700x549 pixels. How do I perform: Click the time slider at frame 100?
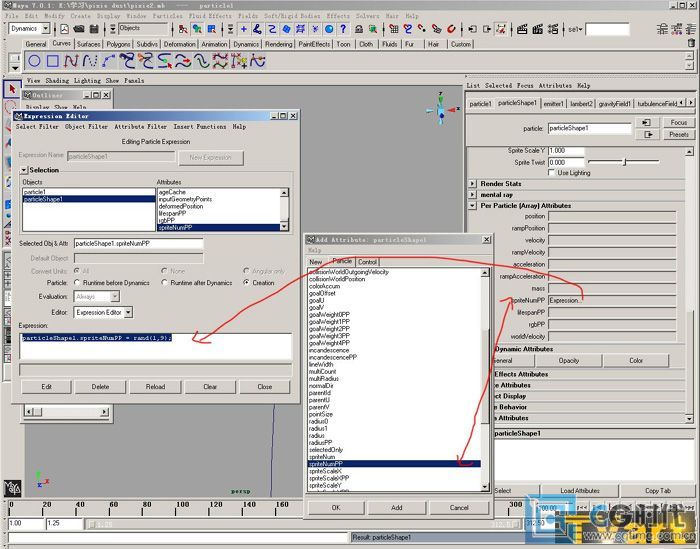[x=175, y=508]
